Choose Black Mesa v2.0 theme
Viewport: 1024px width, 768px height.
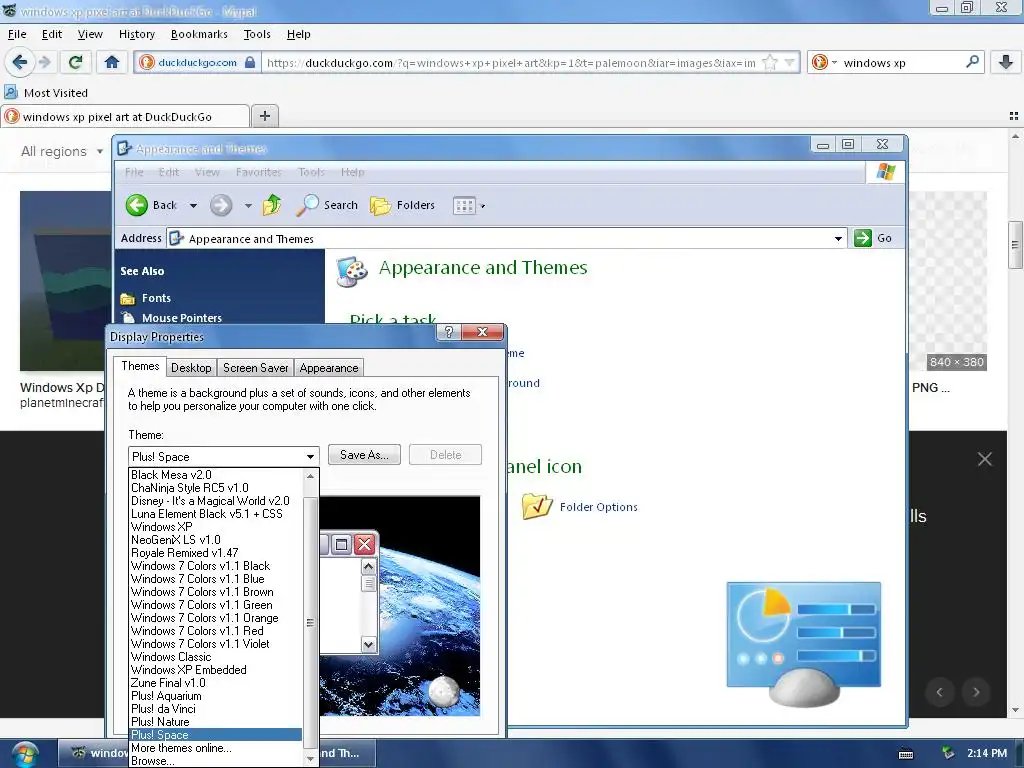(x=216, y=475)
